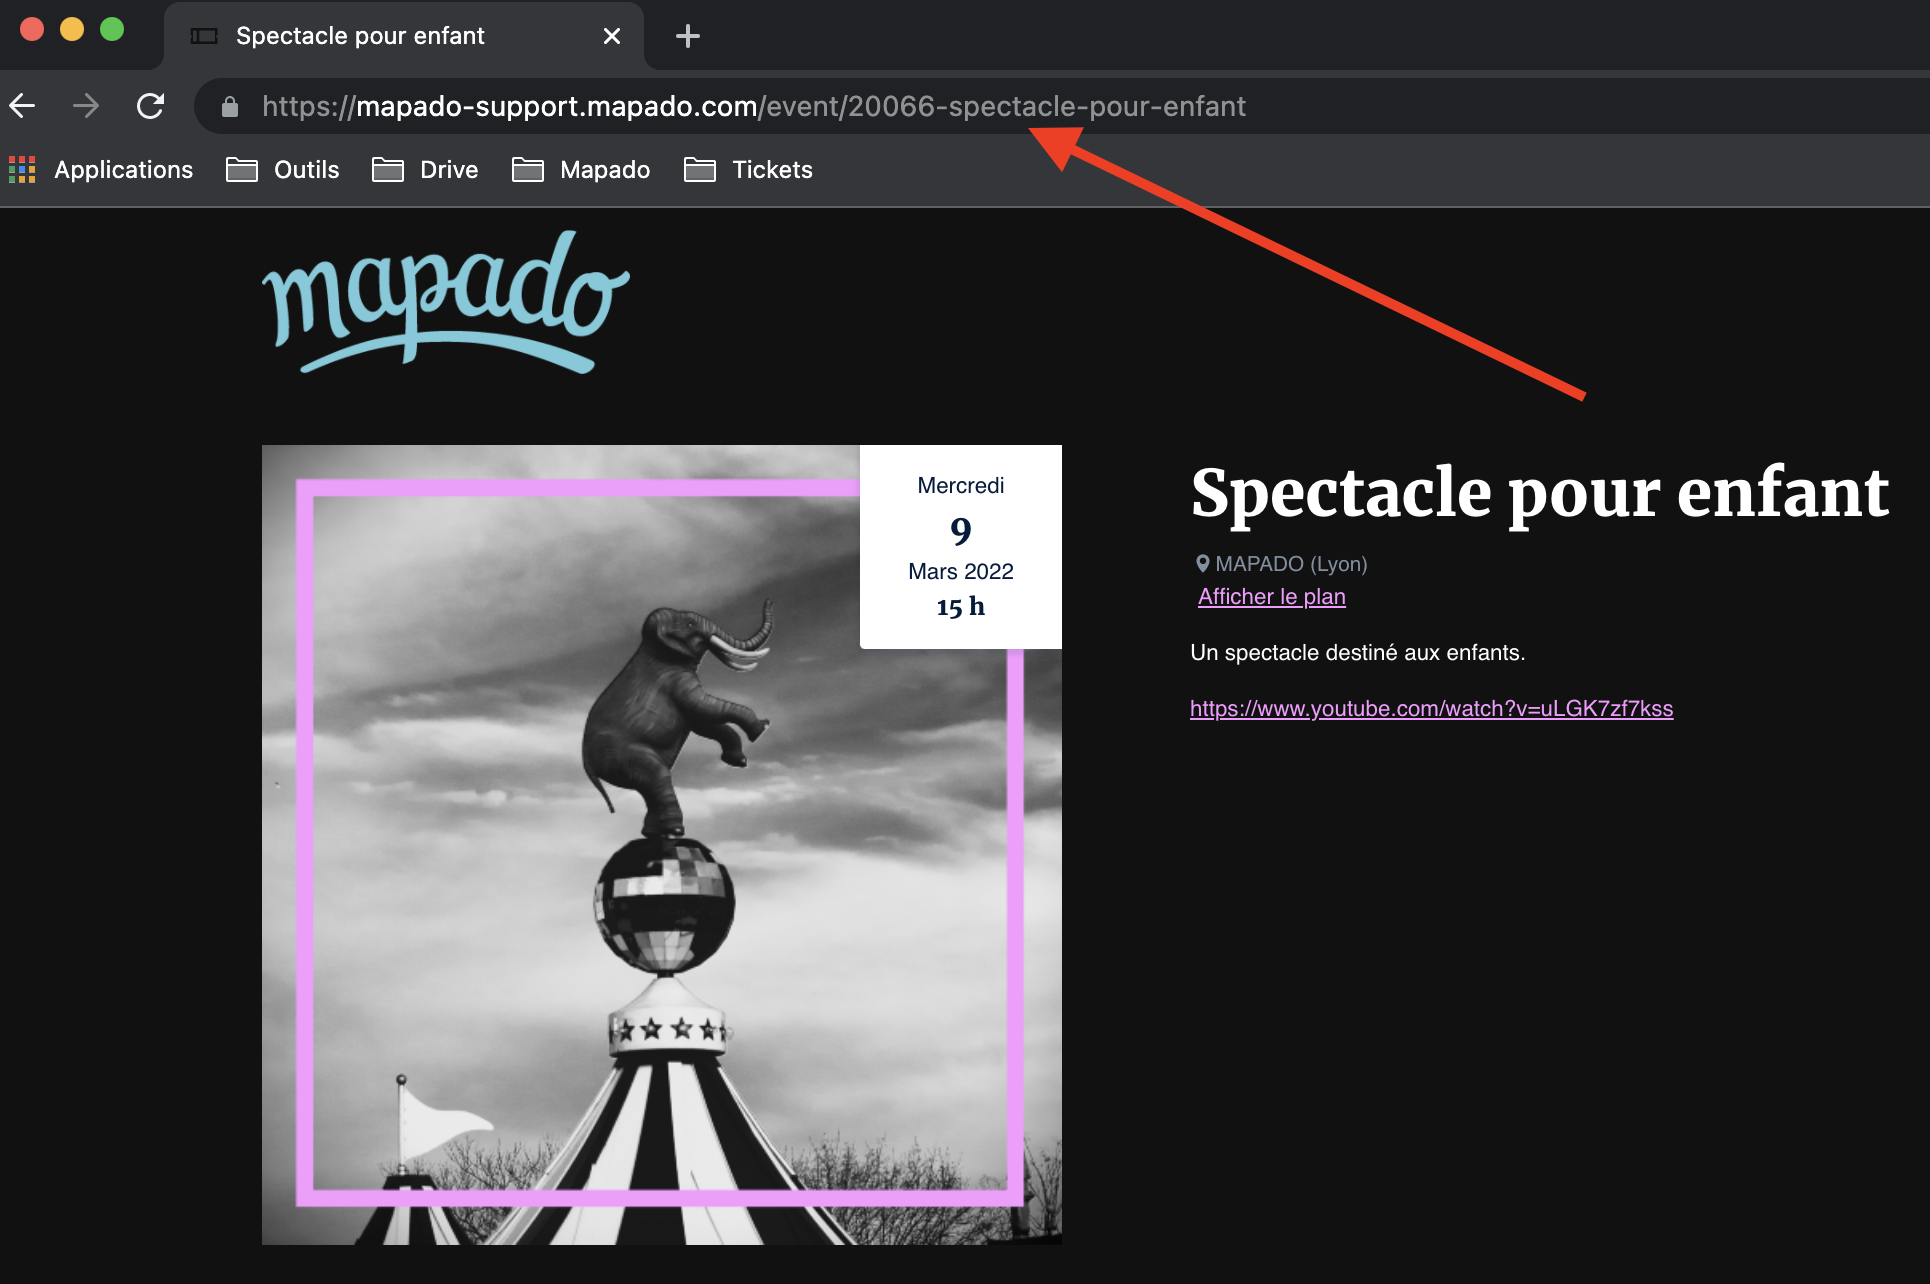Image resolution: width=1930 pixels, height=1284 pixels.
Task: Click the Afficher le plan link
Action: [1271, 597]
